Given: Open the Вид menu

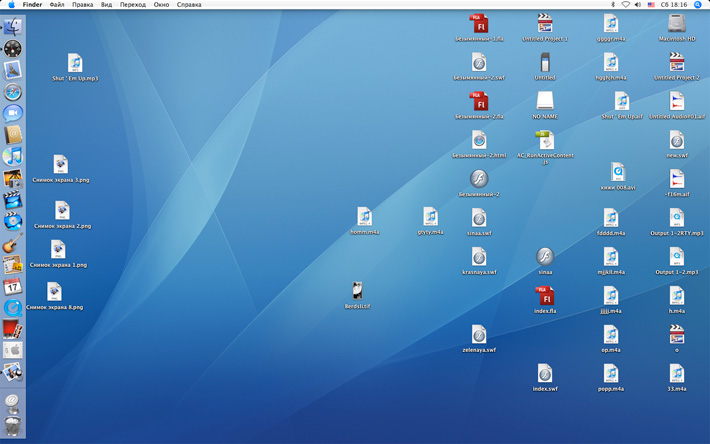Looking at the screenshot, I should [106, 5].
